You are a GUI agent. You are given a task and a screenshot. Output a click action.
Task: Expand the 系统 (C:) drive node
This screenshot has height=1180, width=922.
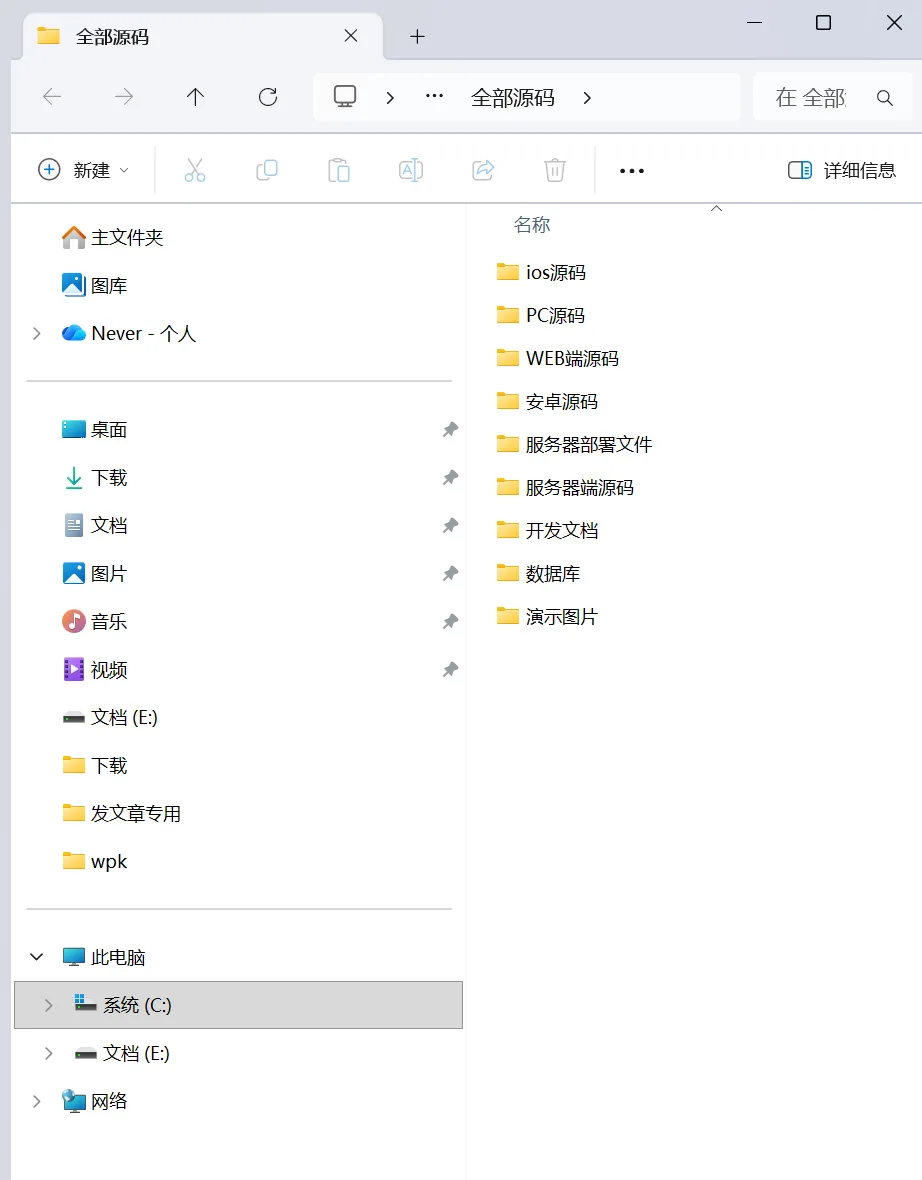[x=48, y=1005]
